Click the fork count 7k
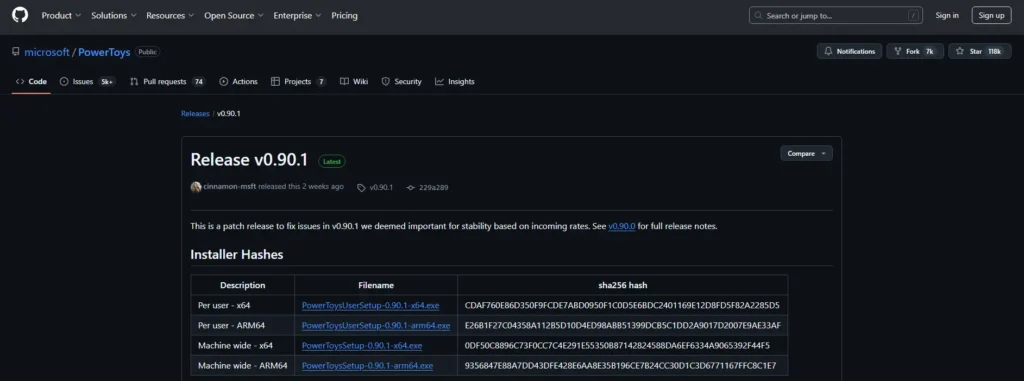Viewport: 1024px width, 381px height. 929,52
